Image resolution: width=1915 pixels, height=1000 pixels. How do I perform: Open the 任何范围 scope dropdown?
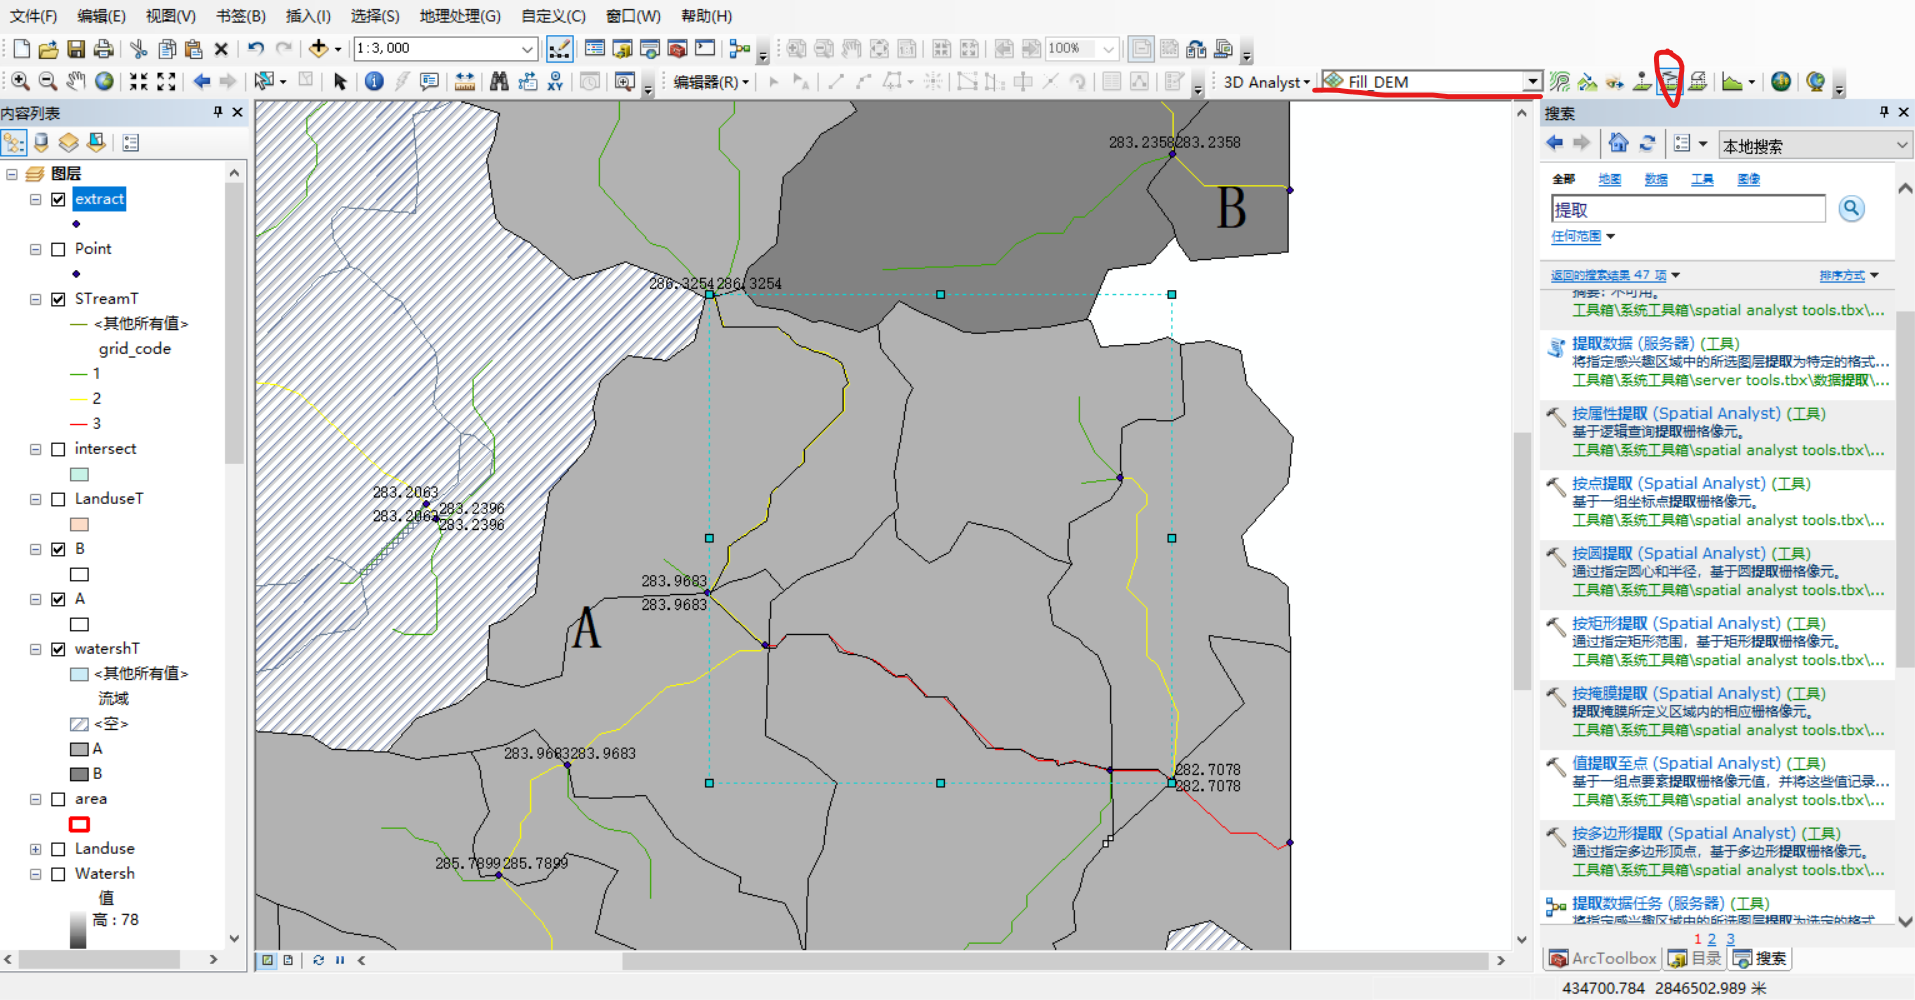(1583, 236)
